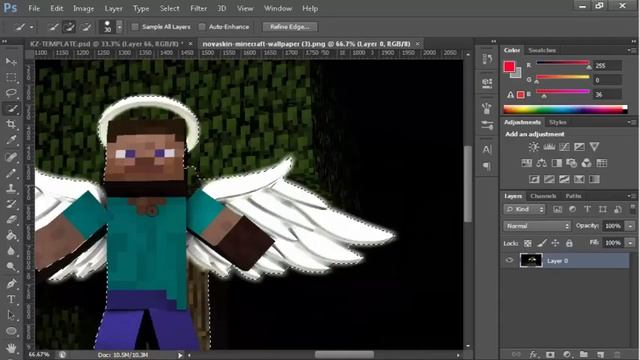Click the foreground red color swatch
The image size is (640, 360).
[x=509, y=66]
